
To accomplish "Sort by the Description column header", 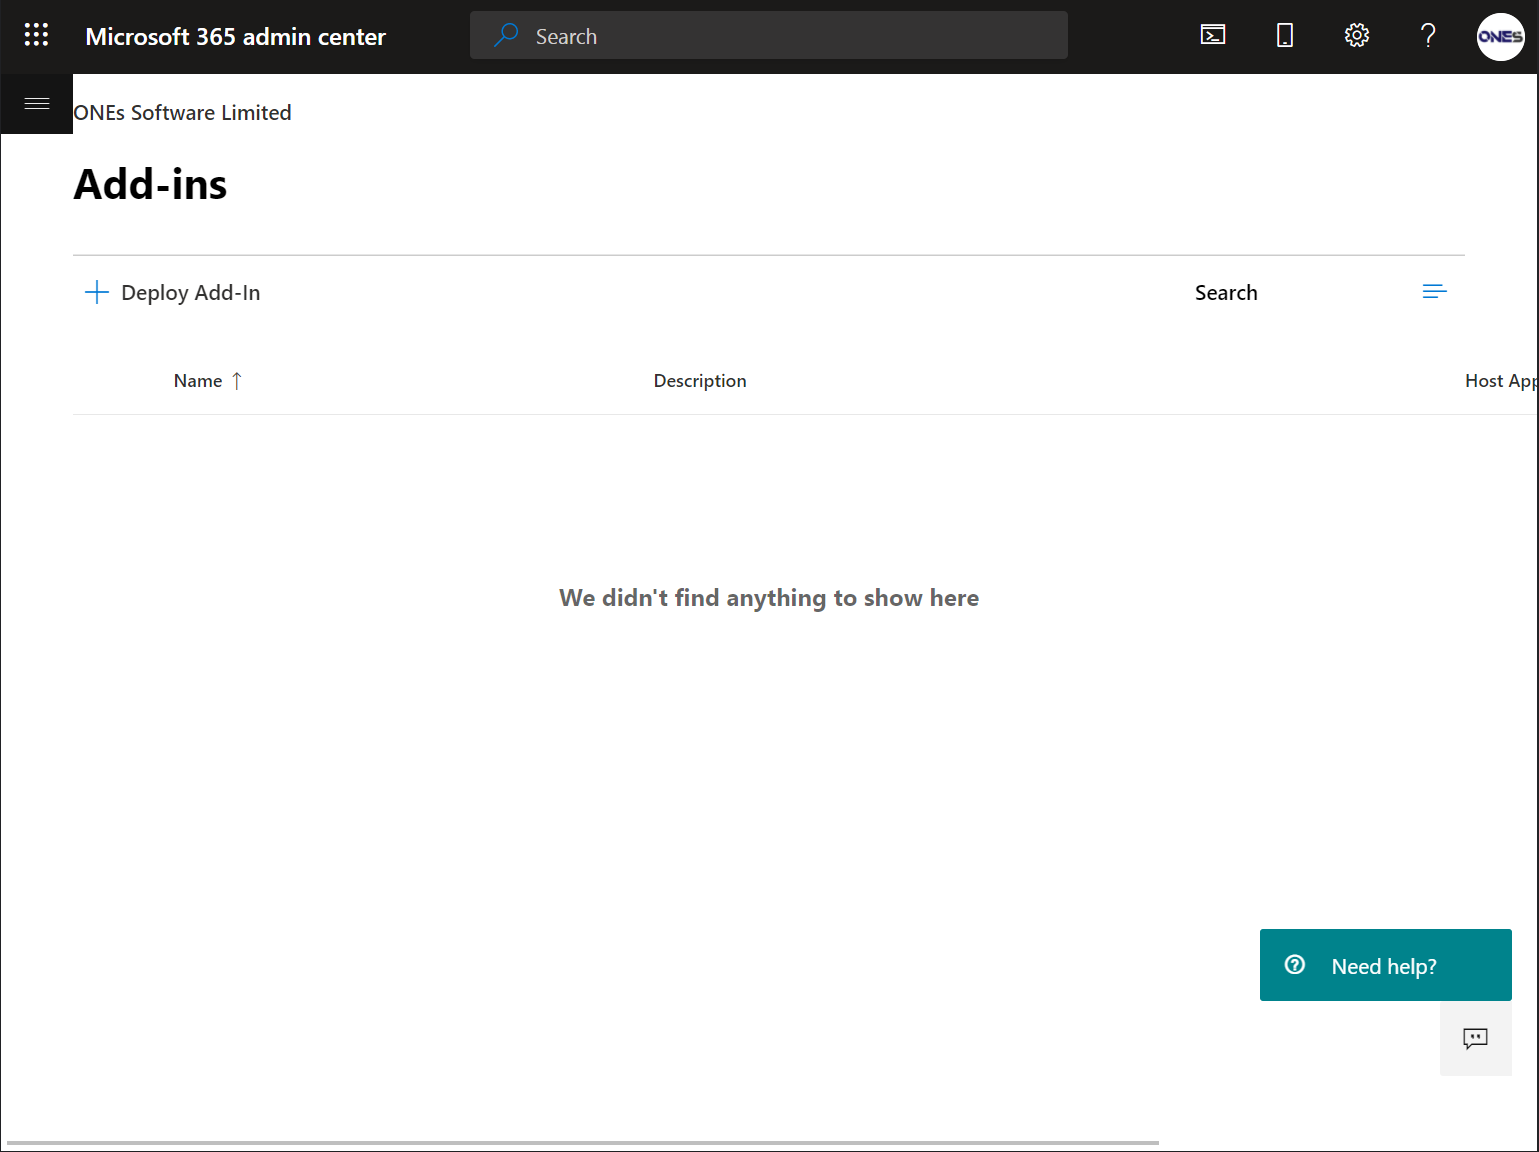I will [x=699, y=381].
